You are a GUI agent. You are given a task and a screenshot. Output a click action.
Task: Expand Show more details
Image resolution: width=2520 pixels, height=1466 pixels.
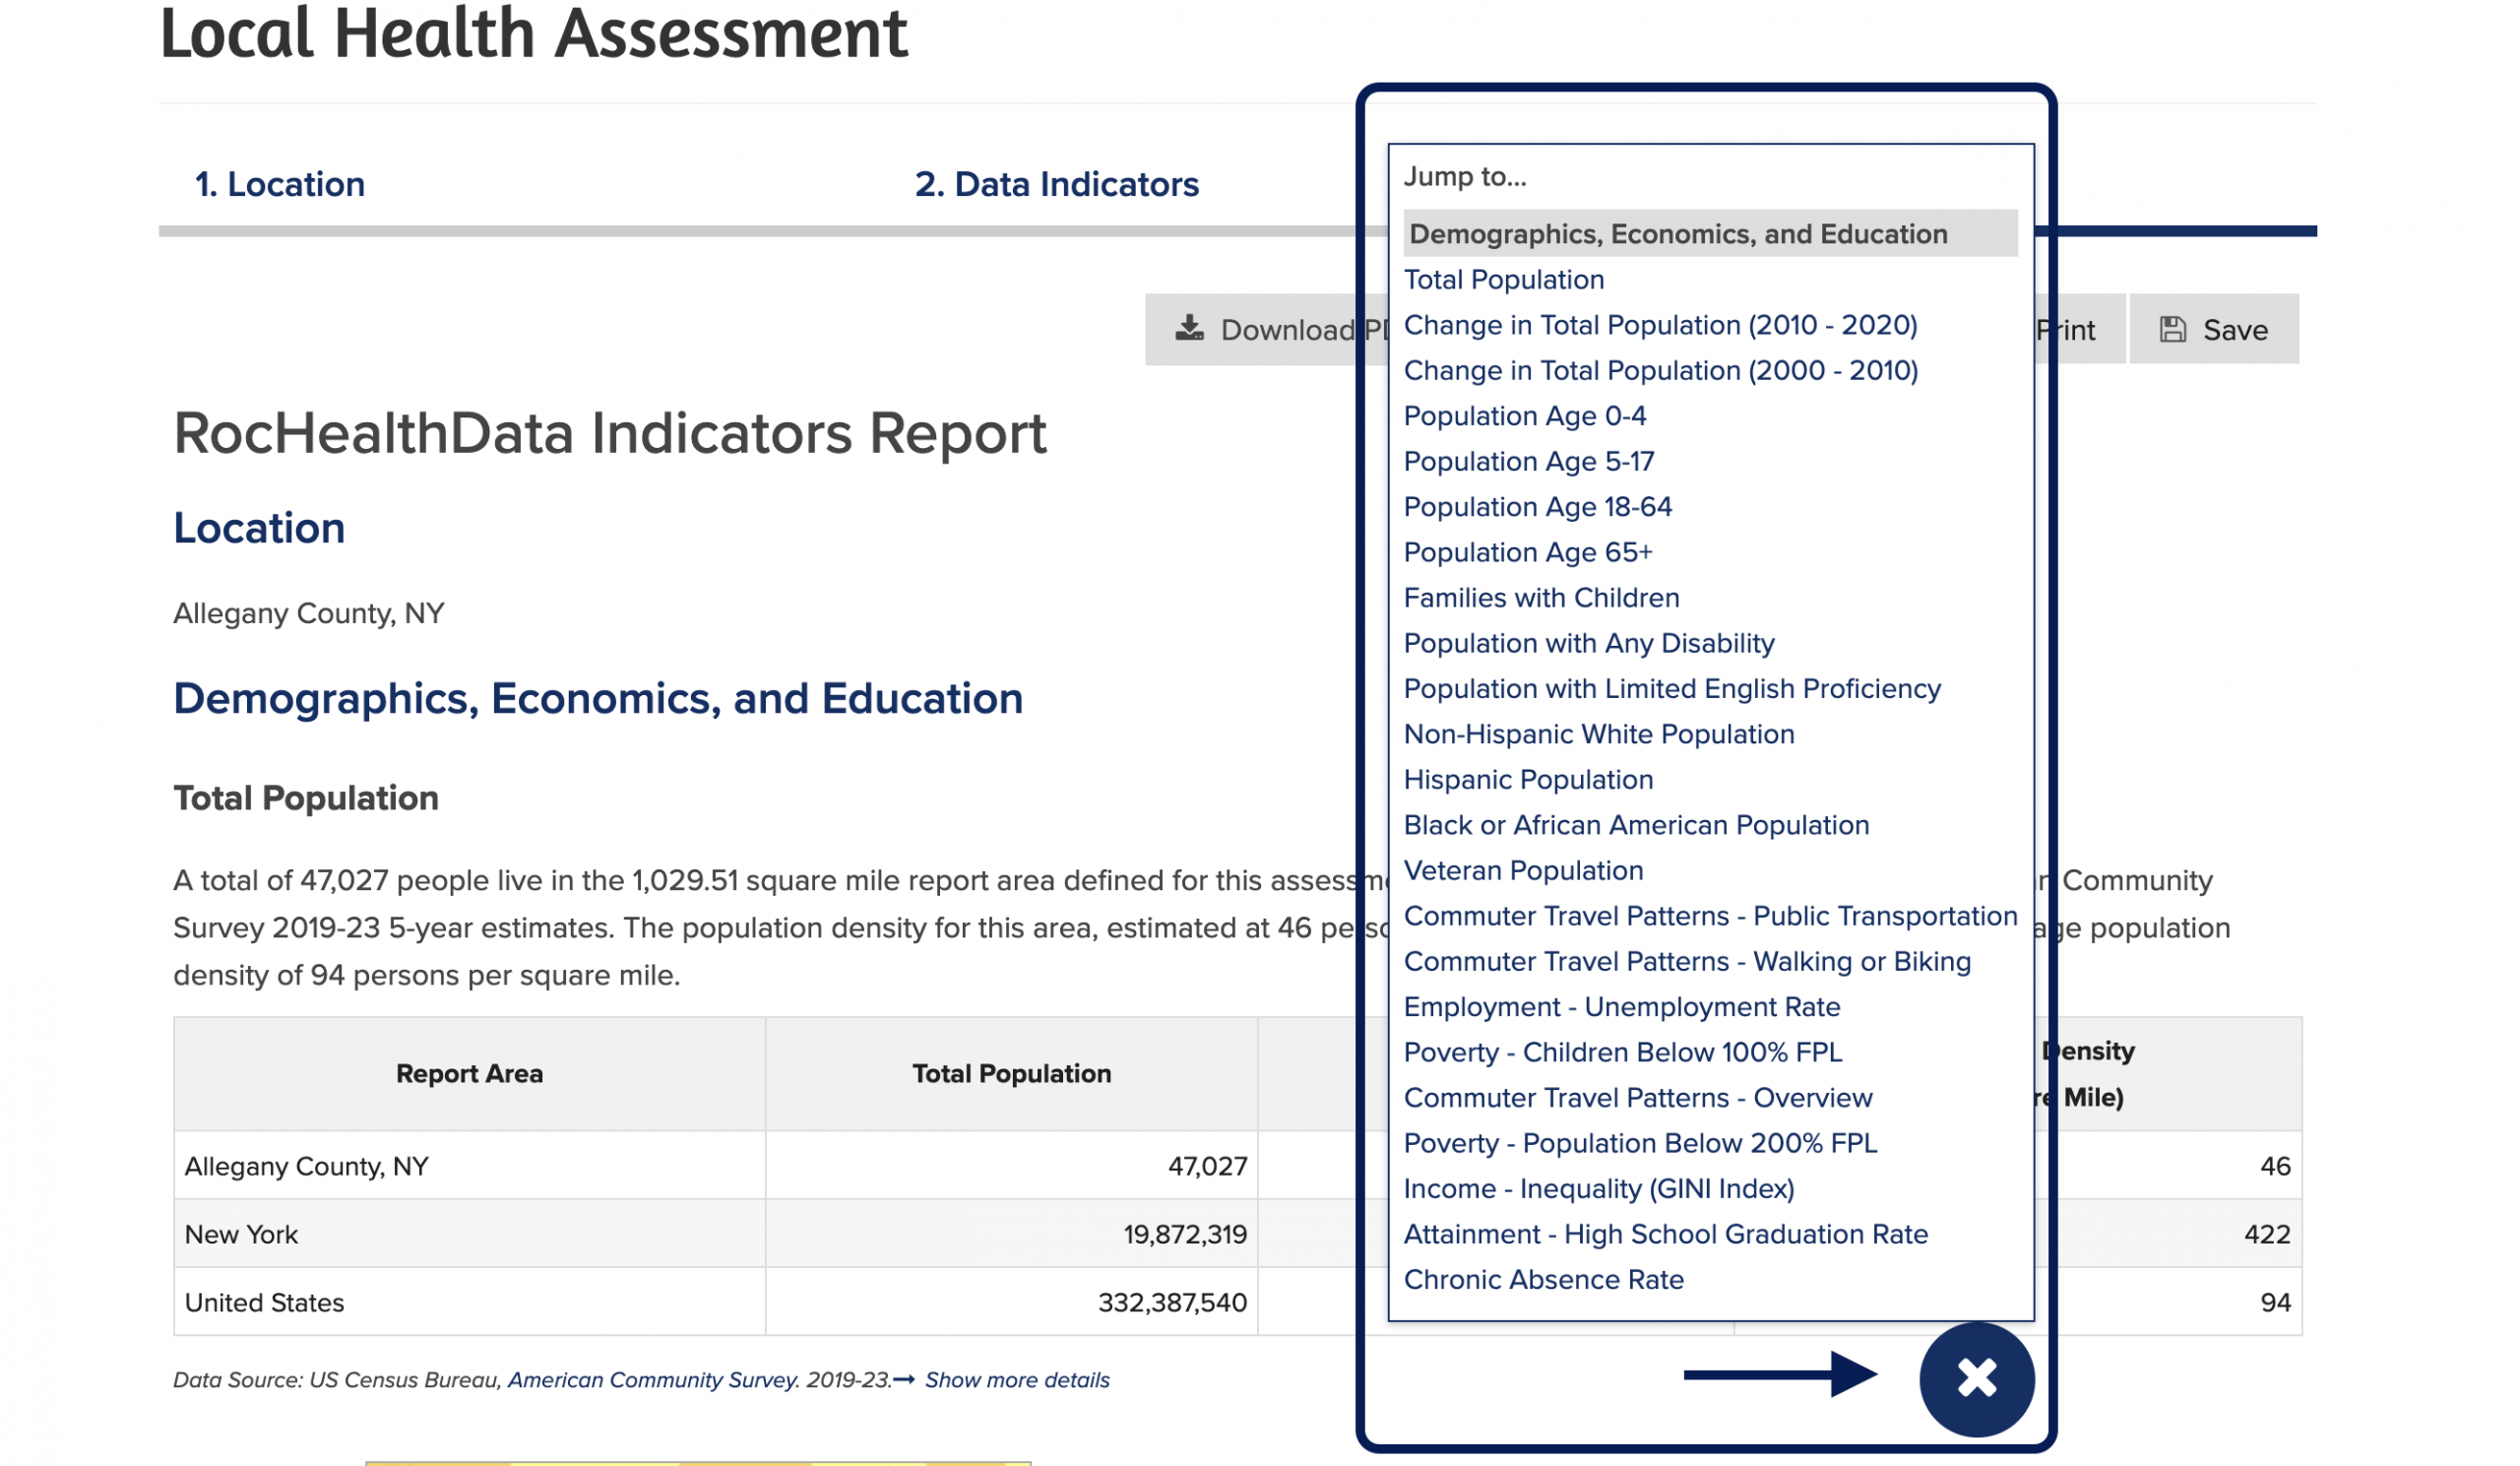point(1017,1379)
